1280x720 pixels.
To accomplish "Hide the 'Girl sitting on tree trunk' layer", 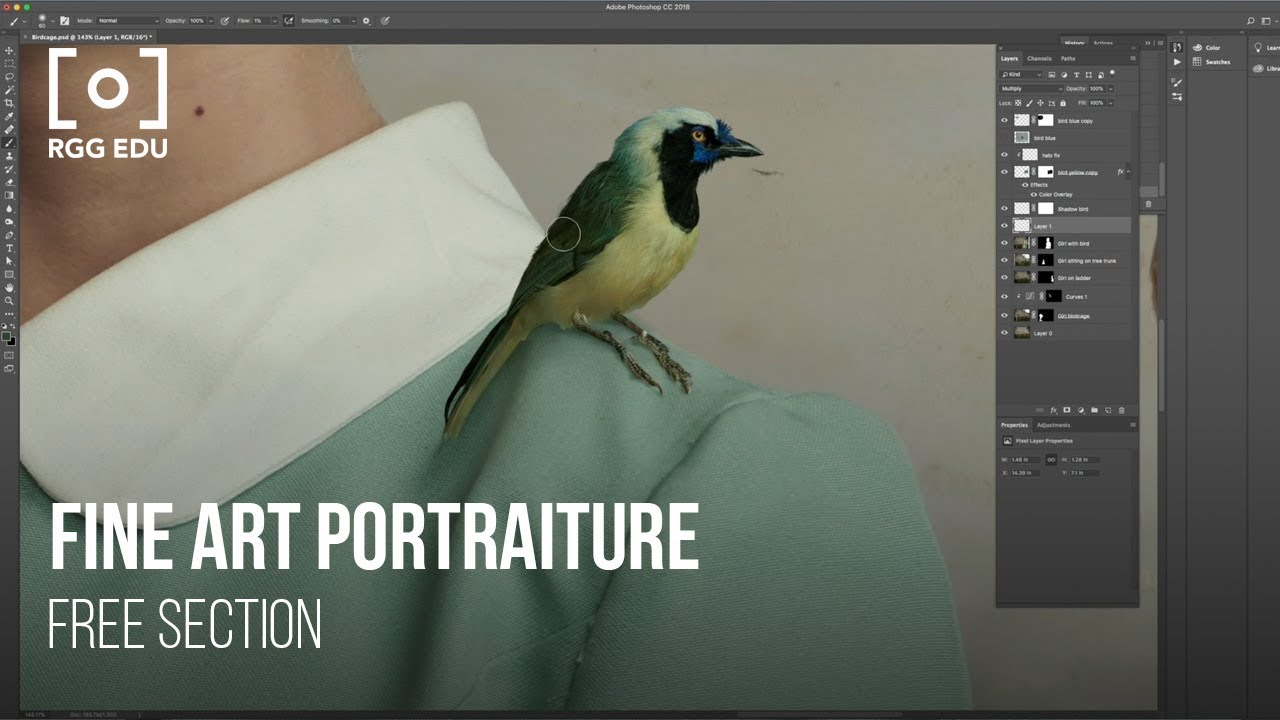I will [x=1005, y=260].
